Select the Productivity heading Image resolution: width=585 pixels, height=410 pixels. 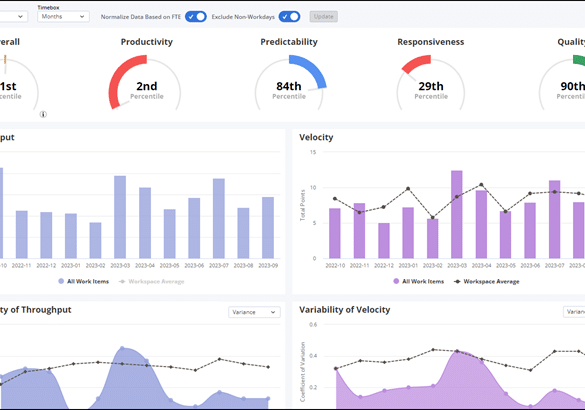click(x=147, y=42)
